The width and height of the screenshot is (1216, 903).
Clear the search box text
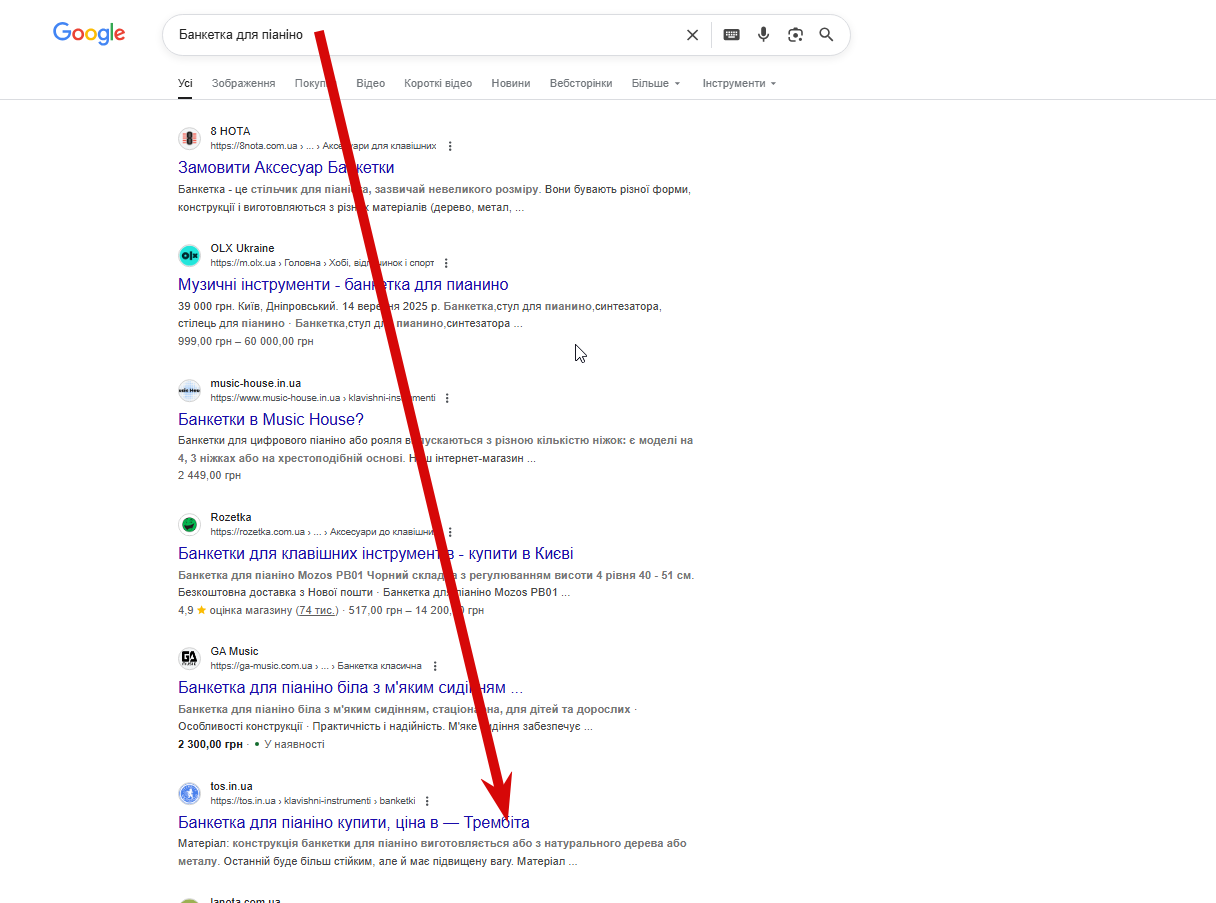coord(692,35)
